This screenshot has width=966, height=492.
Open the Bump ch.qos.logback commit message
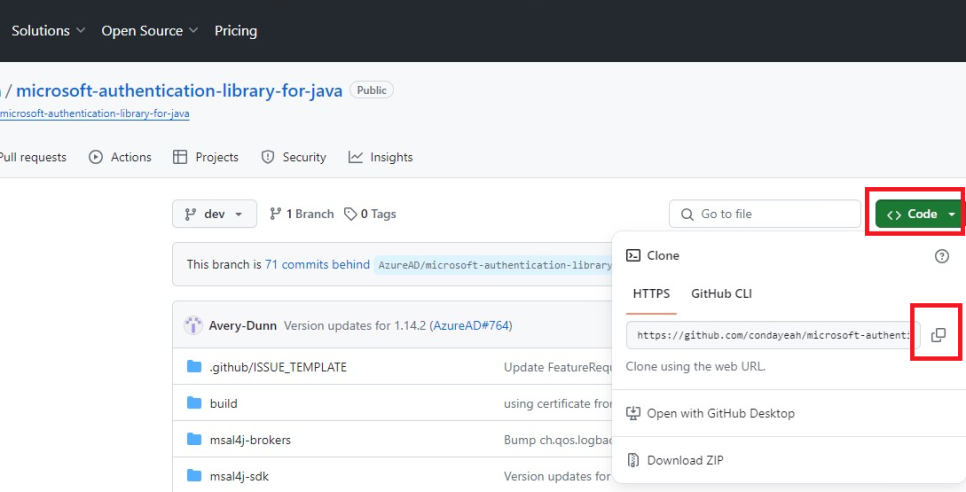(558, 440)
